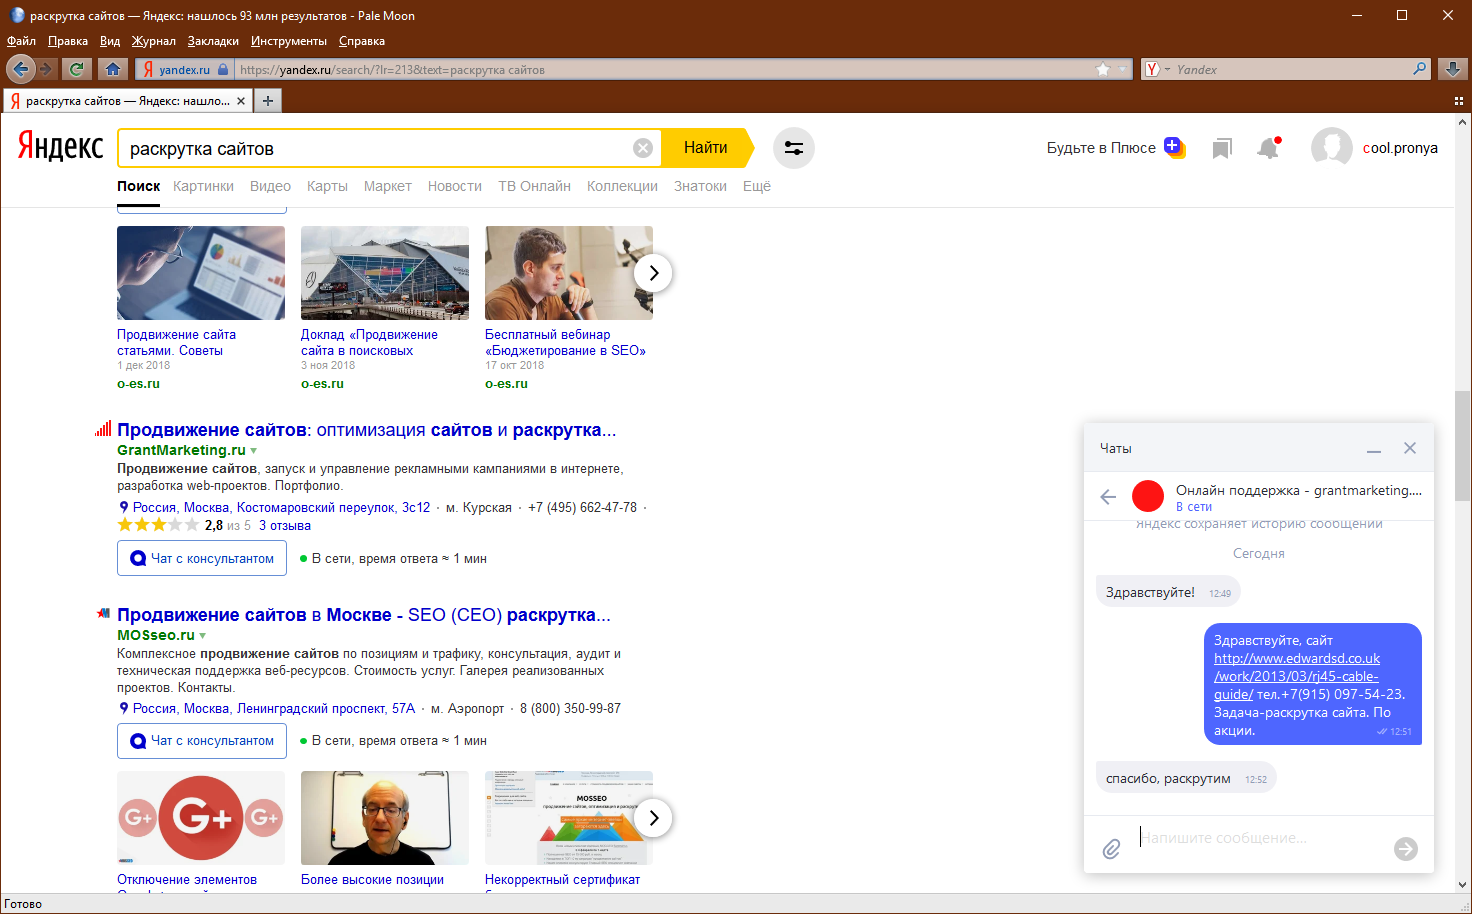Open the Журнал menu
The height and width of the screenshot is (914, 1472).
pos(154,41)
